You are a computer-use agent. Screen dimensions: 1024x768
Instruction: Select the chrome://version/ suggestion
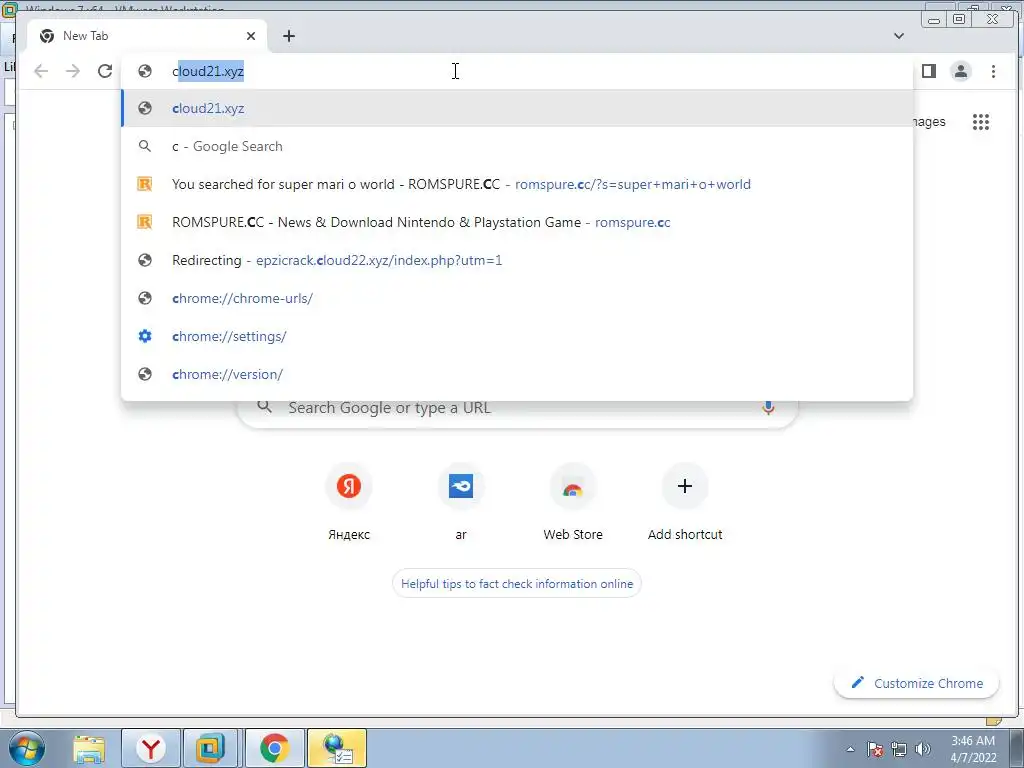[x=517, y=374]
